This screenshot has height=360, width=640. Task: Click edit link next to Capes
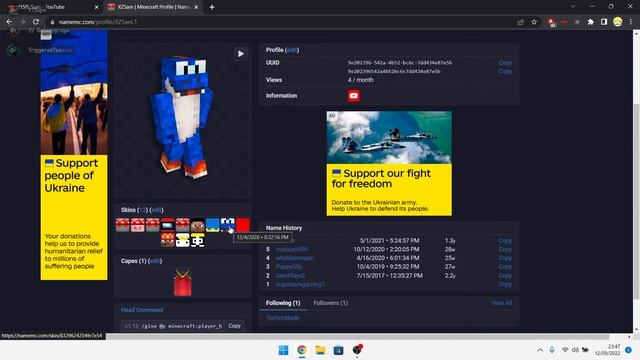(155, 261)
